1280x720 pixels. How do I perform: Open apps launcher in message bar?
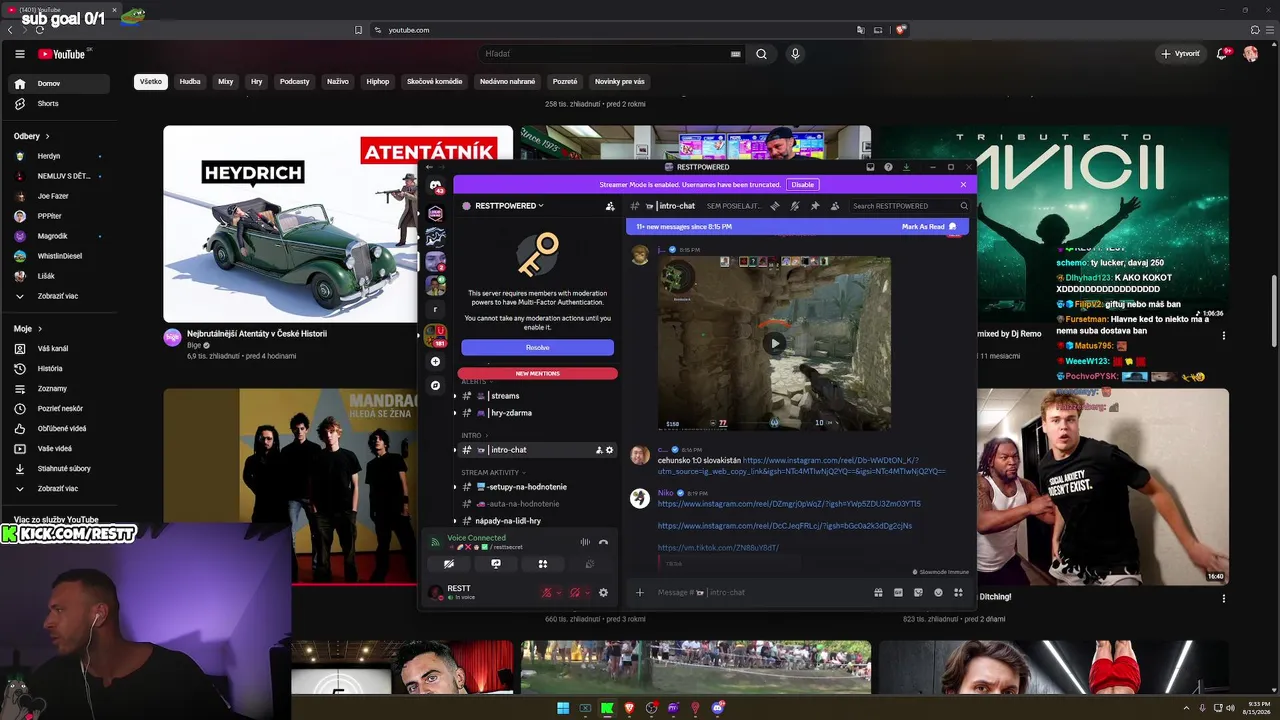pyautogui.click(x=958, y=592)
